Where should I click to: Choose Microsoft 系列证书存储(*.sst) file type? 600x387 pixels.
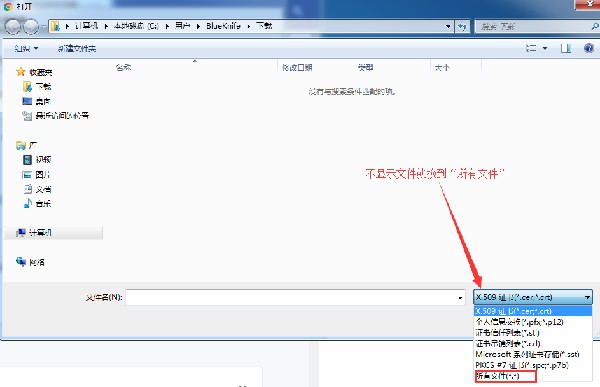click(x=533, y=354)
